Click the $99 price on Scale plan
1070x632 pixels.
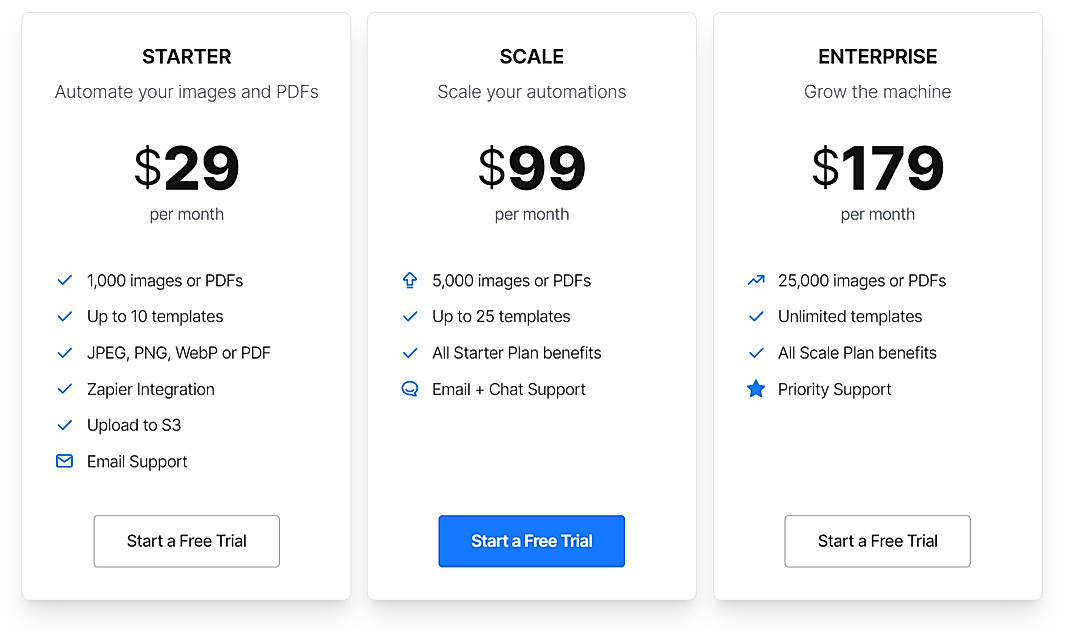pyautogui.click(x=531, y=168)
